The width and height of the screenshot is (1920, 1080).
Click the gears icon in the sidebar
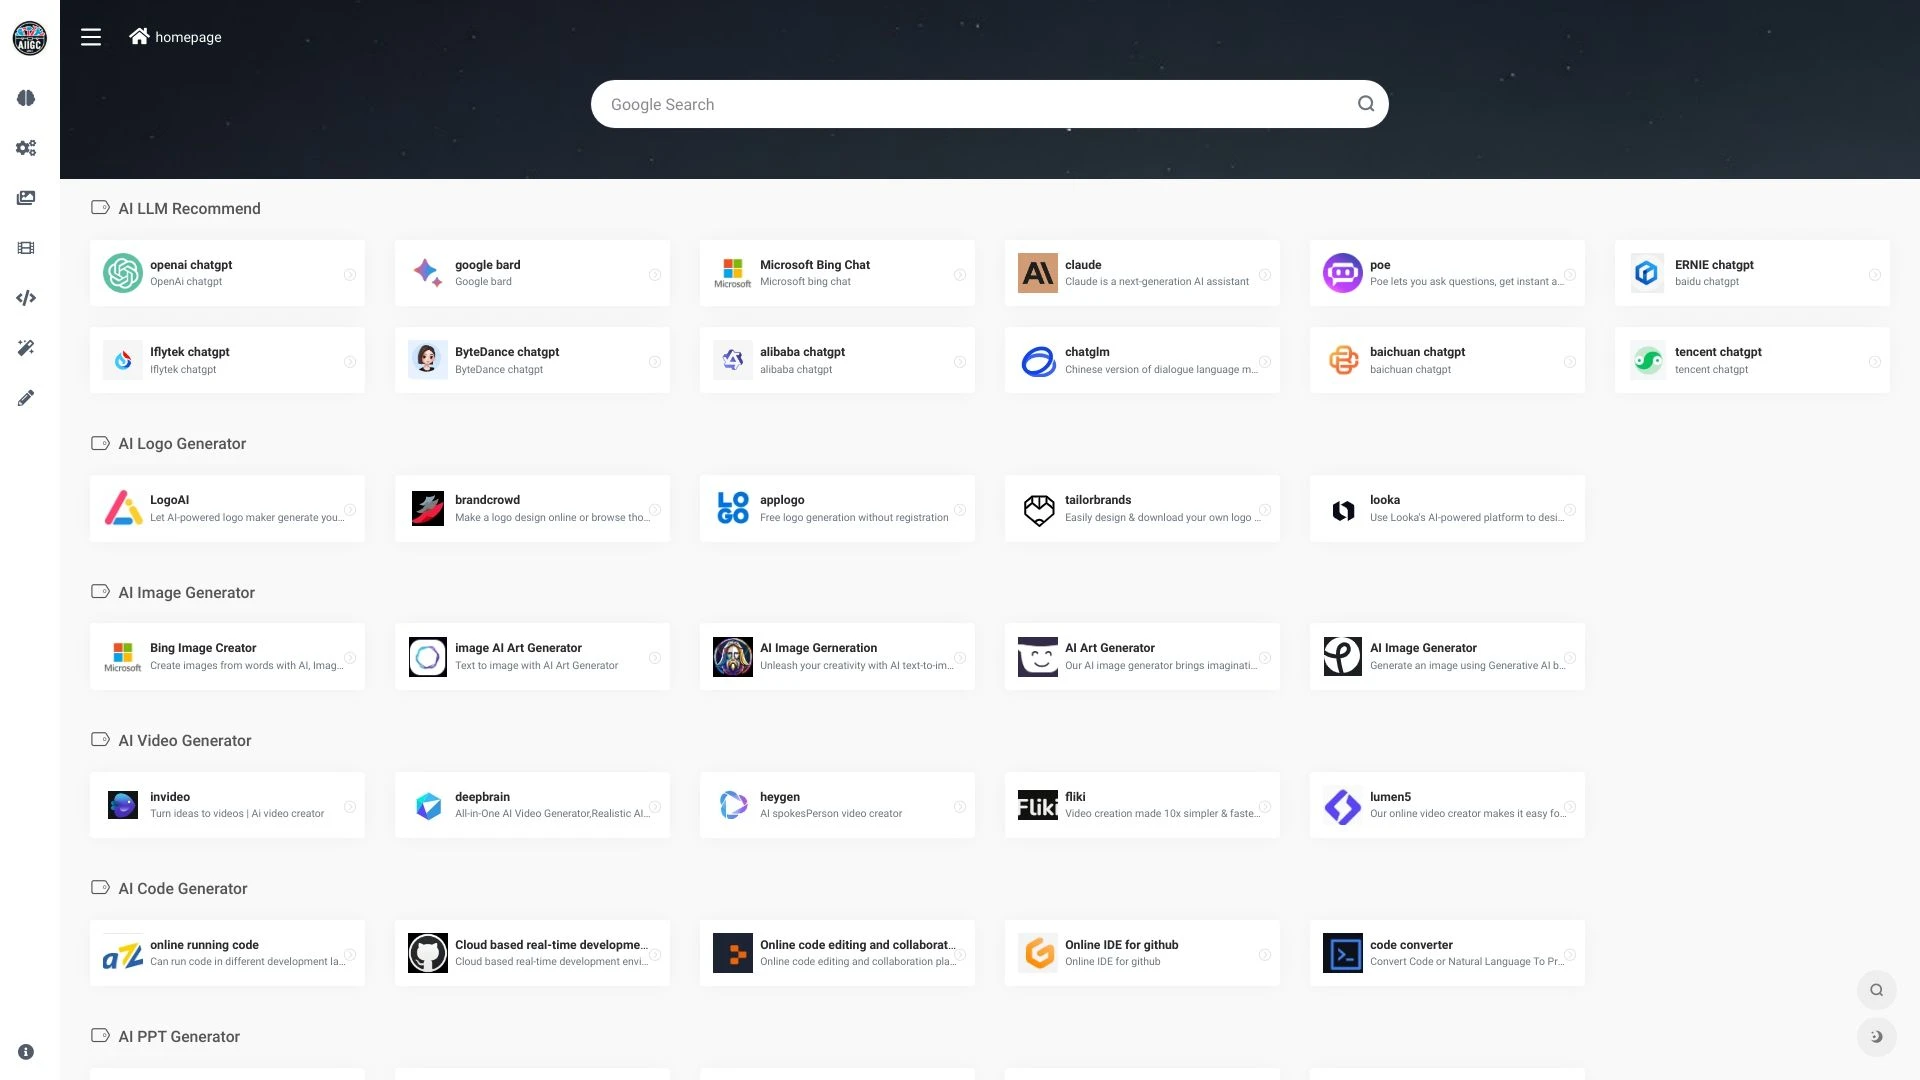click(26, 148)
